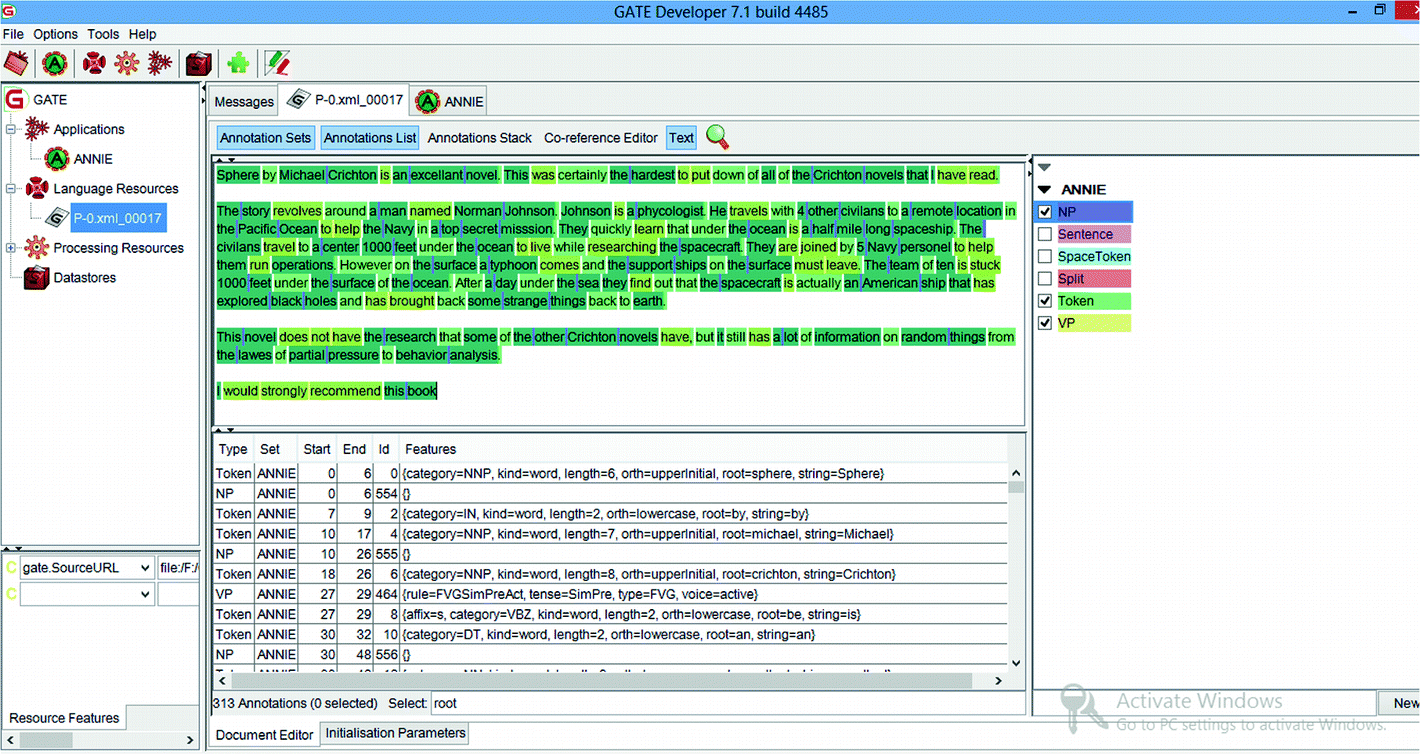Image resolution: width=1420 pixels, height=754 pixels.
Task: Click the annotations table vertical scrollbar thumb
Action: click(x=1016, y=488)
